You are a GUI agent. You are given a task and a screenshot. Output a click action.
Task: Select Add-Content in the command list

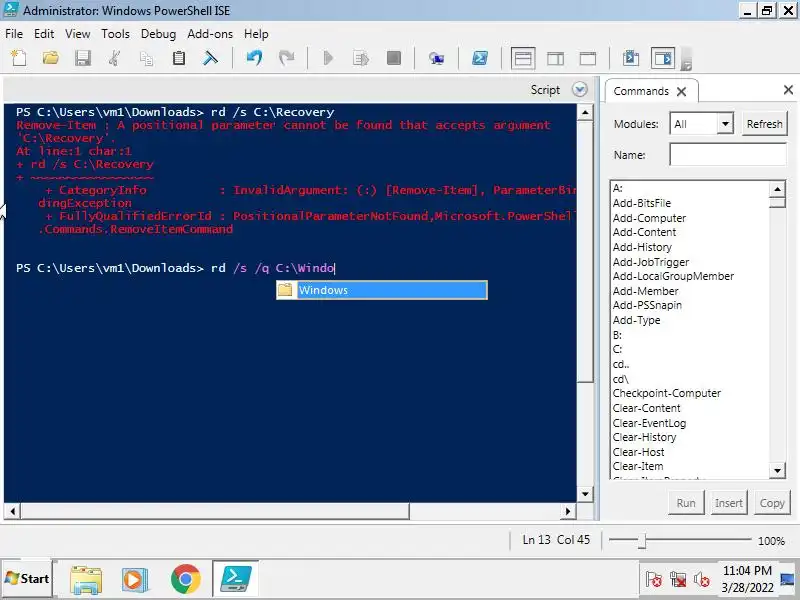[x=644, y=232]
